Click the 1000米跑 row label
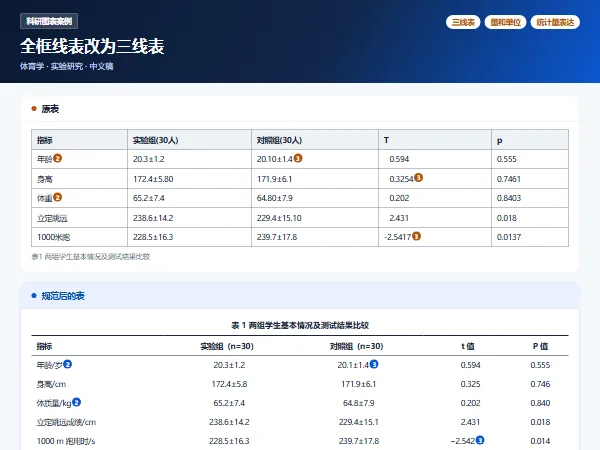Viewport: 600px width, 450px height. click(54, 237)
